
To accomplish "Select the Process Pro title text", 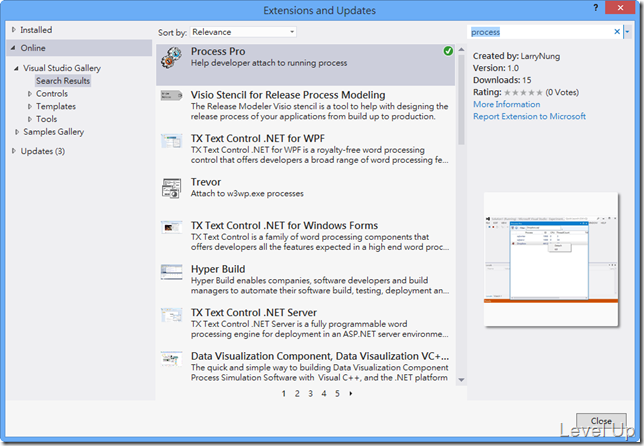I will tap(218, 51).
